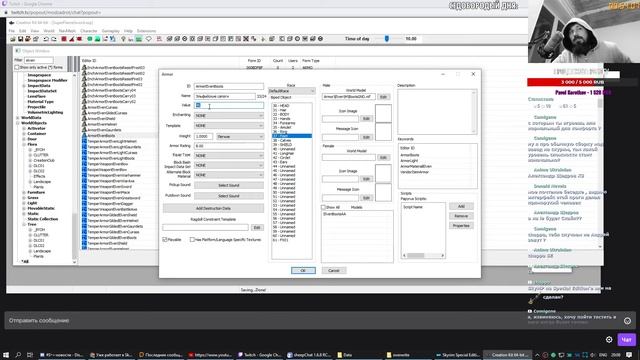Open the Windows Start menu
The image size is (640, 360).
point(6,355)
